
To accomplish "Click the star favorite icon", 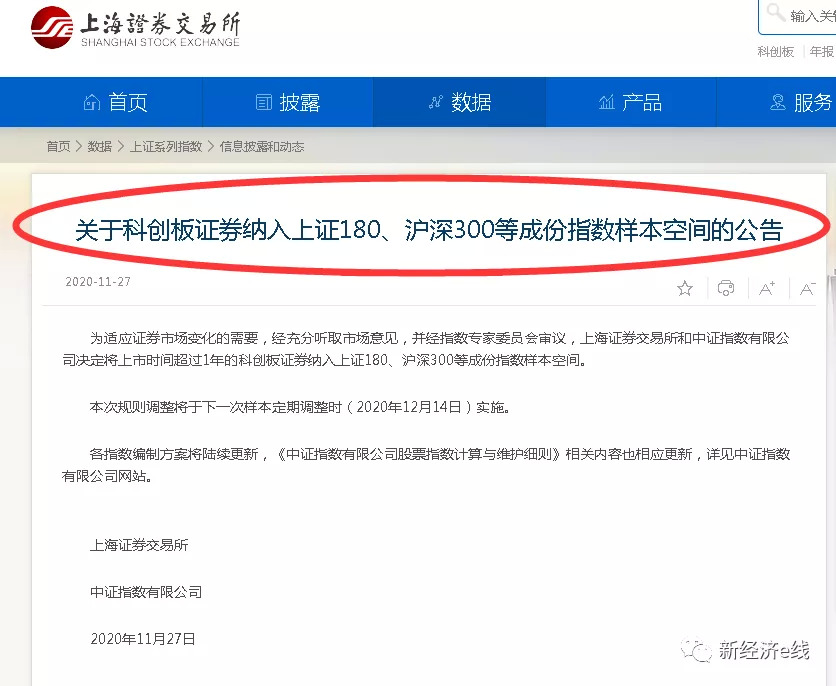I will [x=685, y=289].
